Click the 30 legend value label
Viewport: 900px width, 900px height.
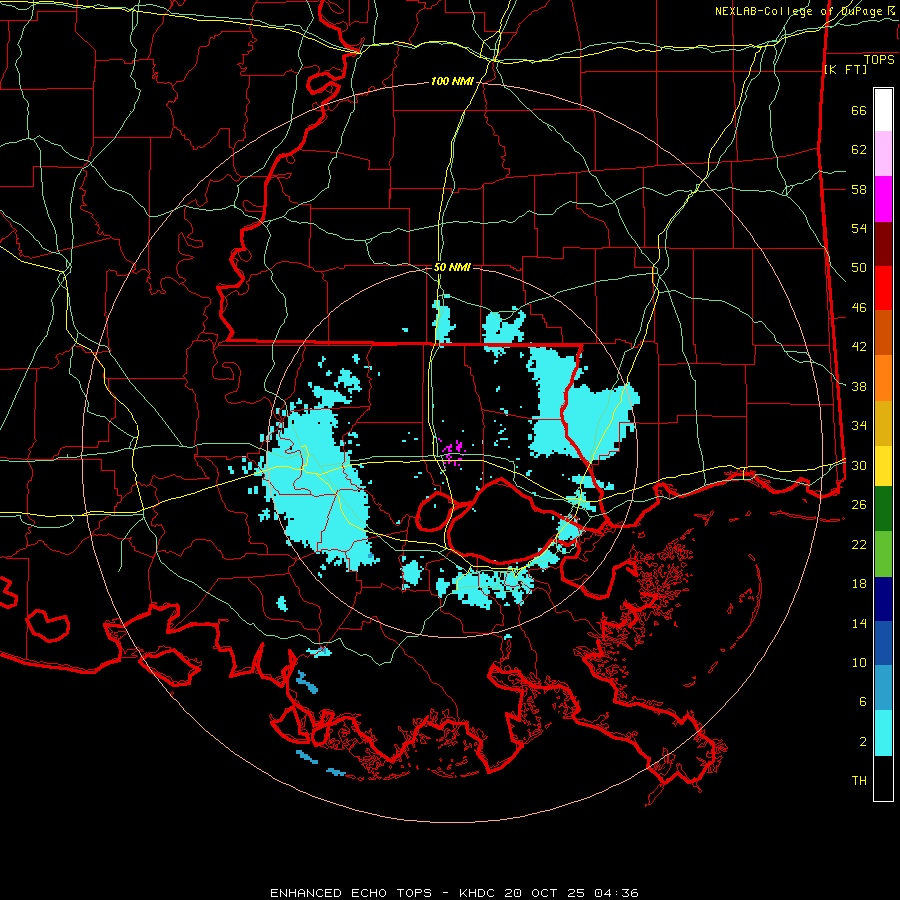click(859, 465)
